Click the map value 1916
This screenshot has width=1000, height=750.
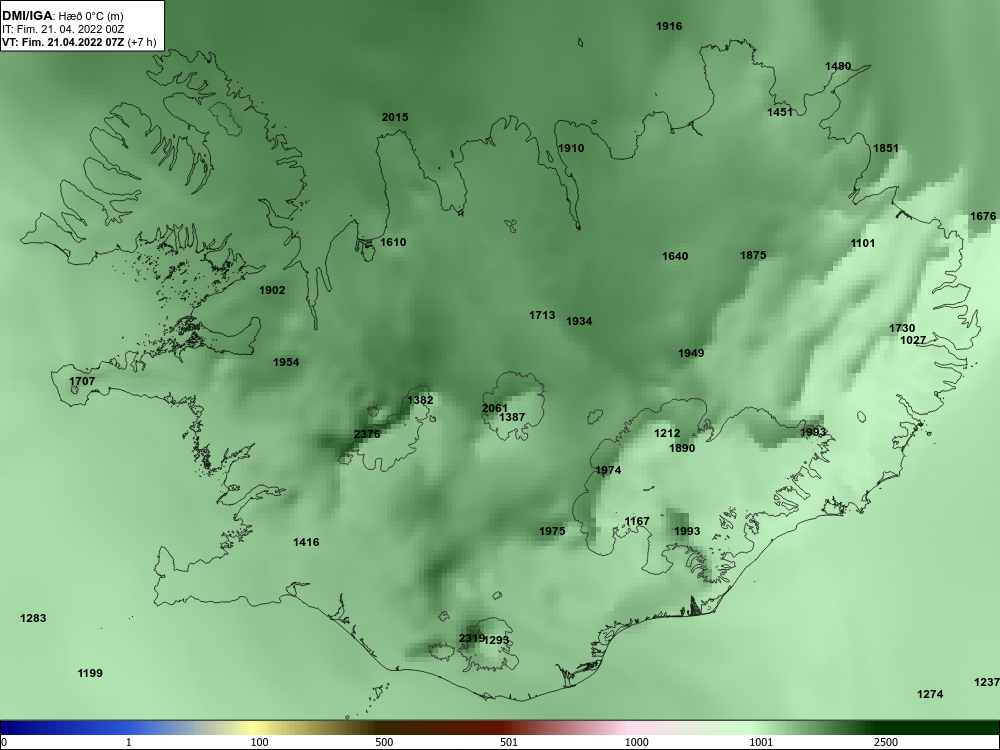tap(669, 26)
